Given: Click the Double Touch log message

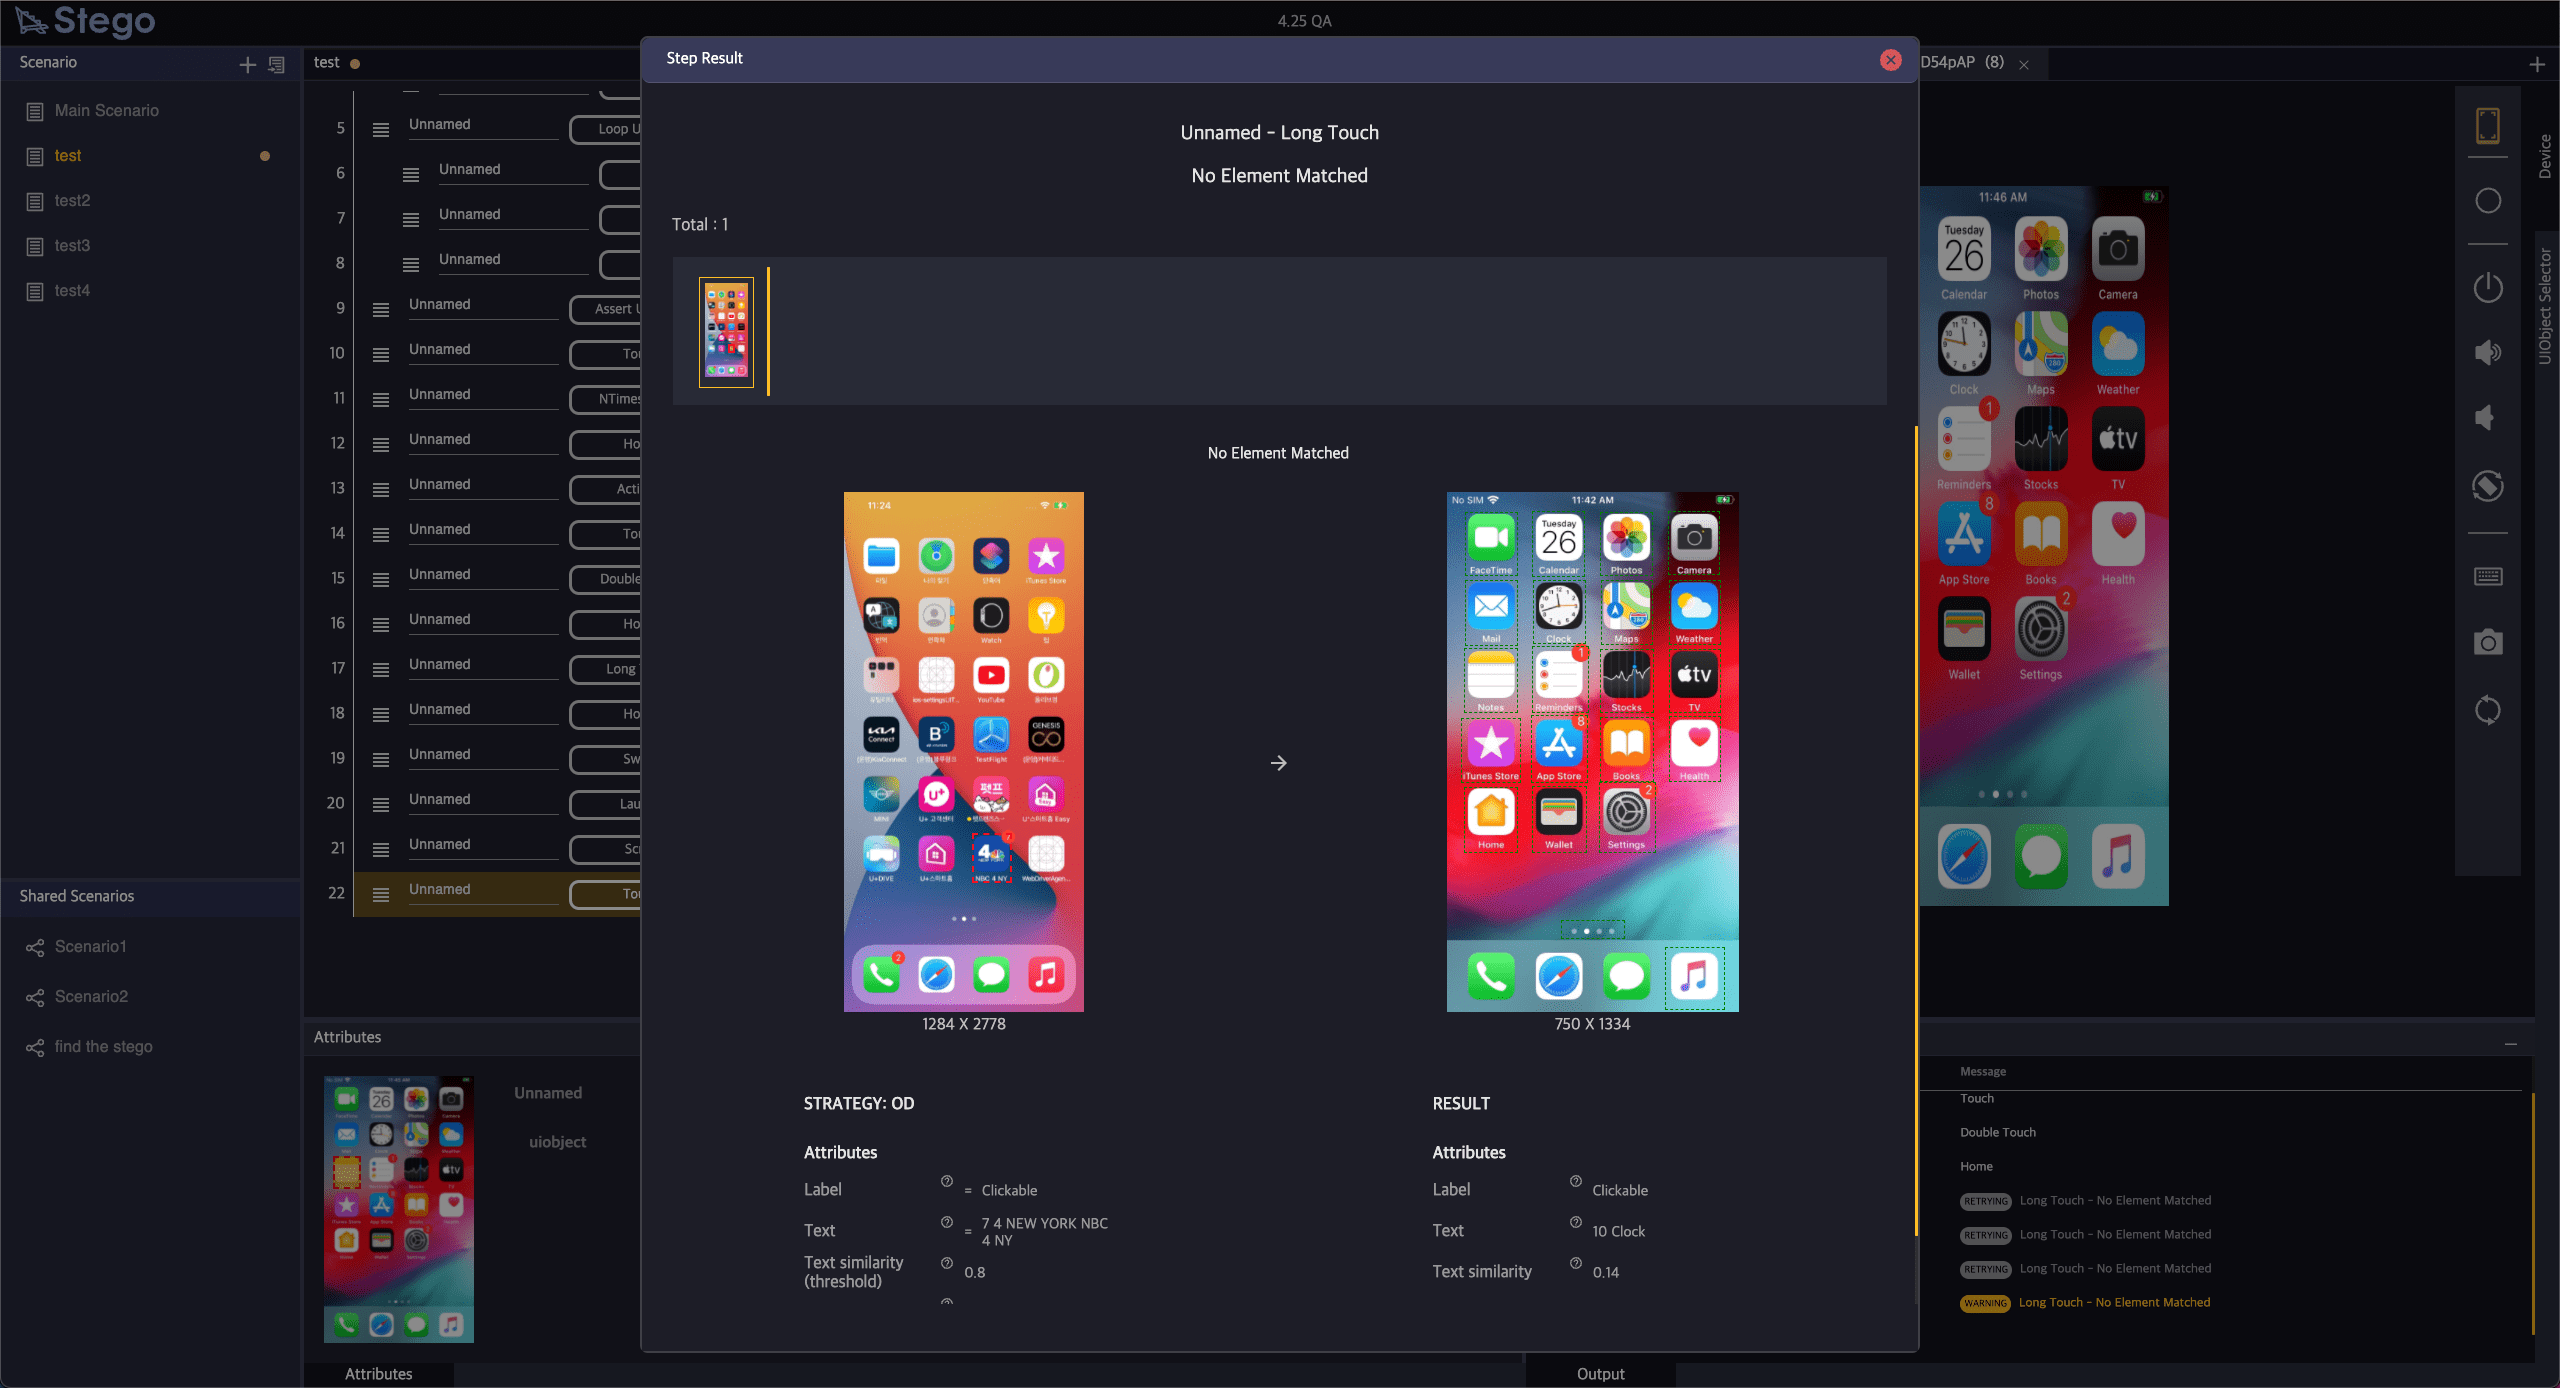Looking at the screenshot, I should 1997,1133.
